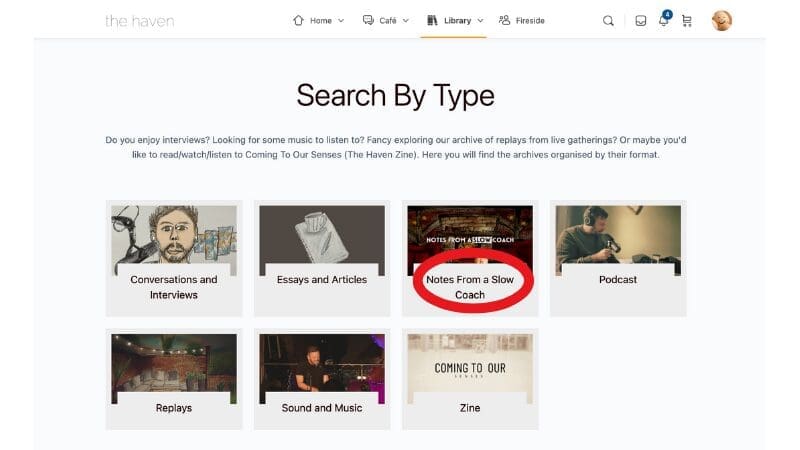Open the Podcast category thumbnail
The image size is (800, 450).
pyautogui.click(x=618, y=240)
